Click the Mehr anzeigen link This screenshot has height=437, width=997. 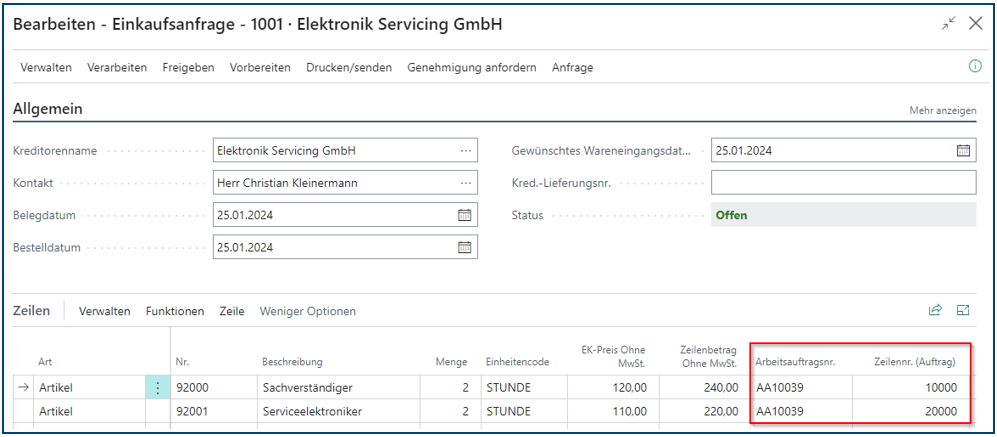[x=943, y=111]
